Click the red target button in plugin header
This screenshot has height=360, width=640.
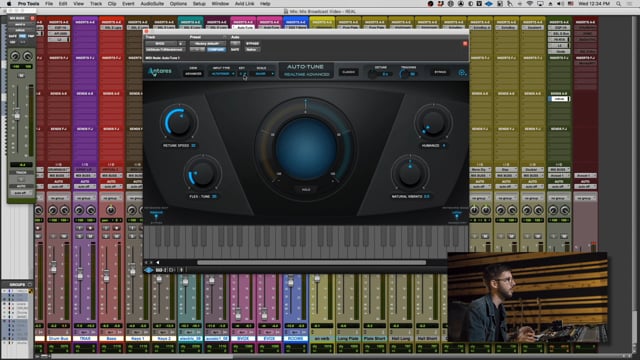(465, 43)
